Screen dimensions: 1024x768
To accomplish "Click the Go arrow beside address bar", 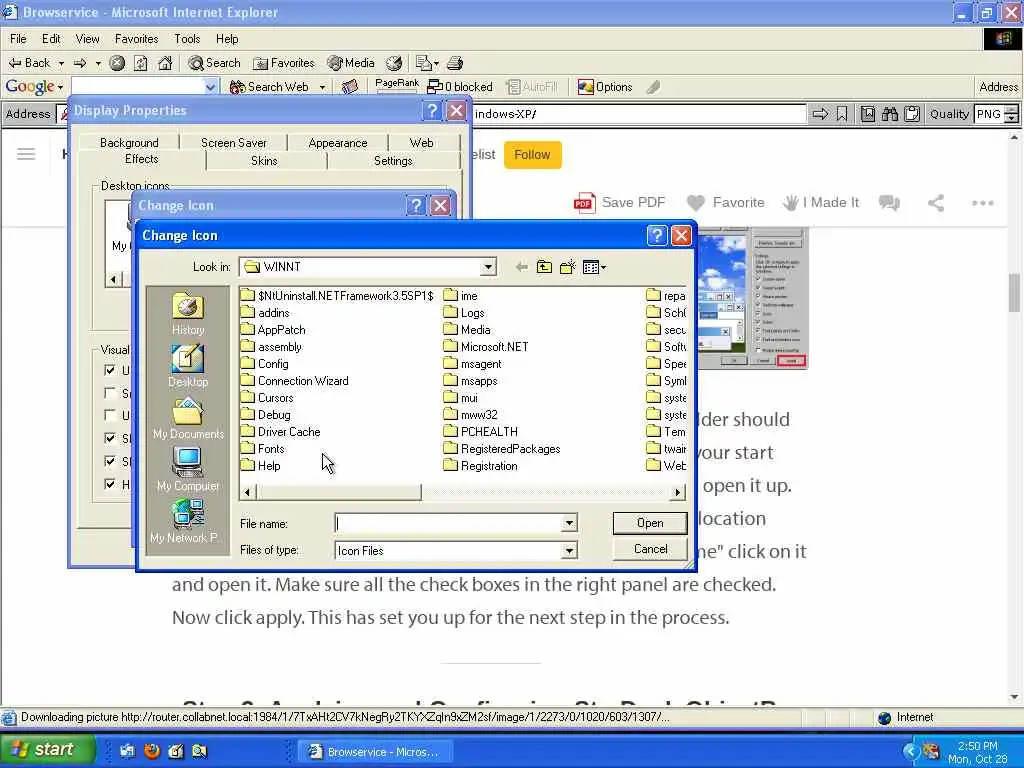I will (820, 114).
